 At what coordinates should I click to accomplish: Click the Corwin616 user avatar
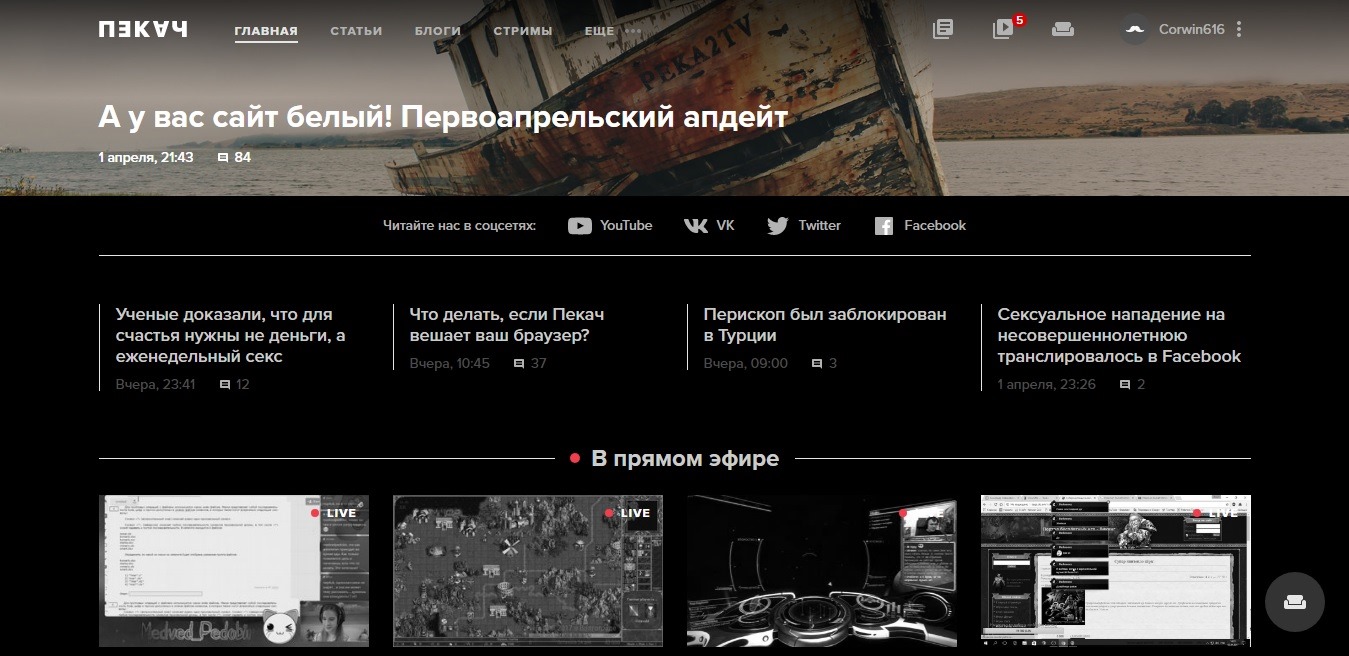[x=1135, y=29]
